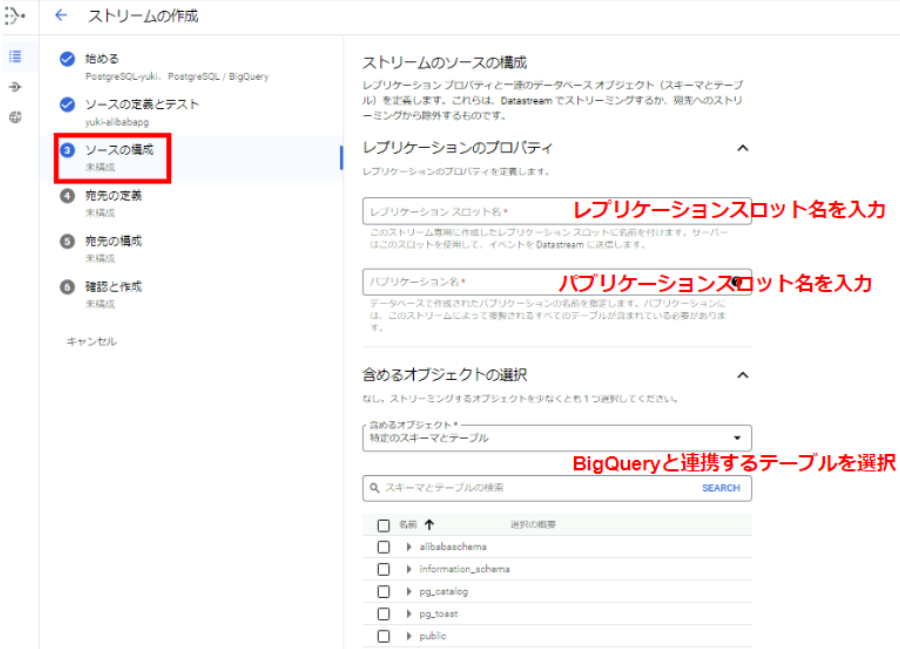Viewport: 900px width, 649px height.
Task: Click step 4 number badge for 宛先の定義
Action: pyautogui.click(x=67, y=196)
